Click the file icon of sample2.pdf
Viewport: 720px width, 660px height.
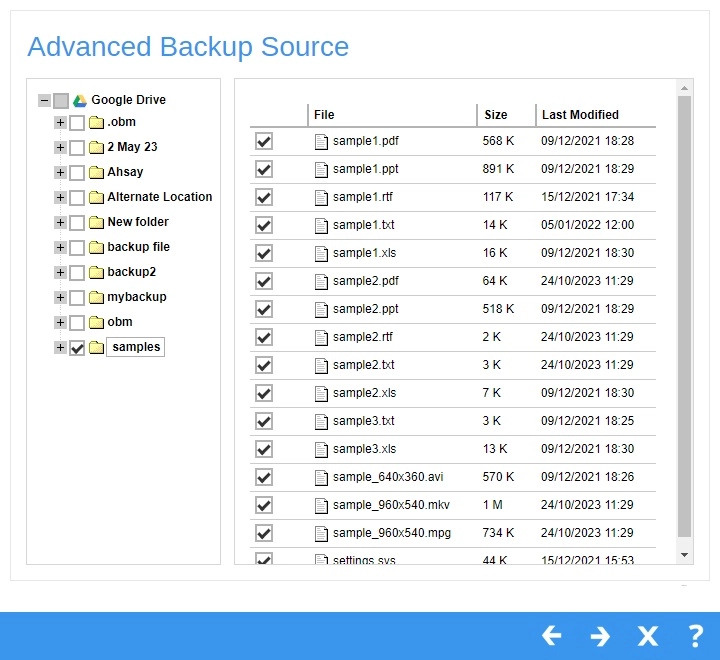321,282
